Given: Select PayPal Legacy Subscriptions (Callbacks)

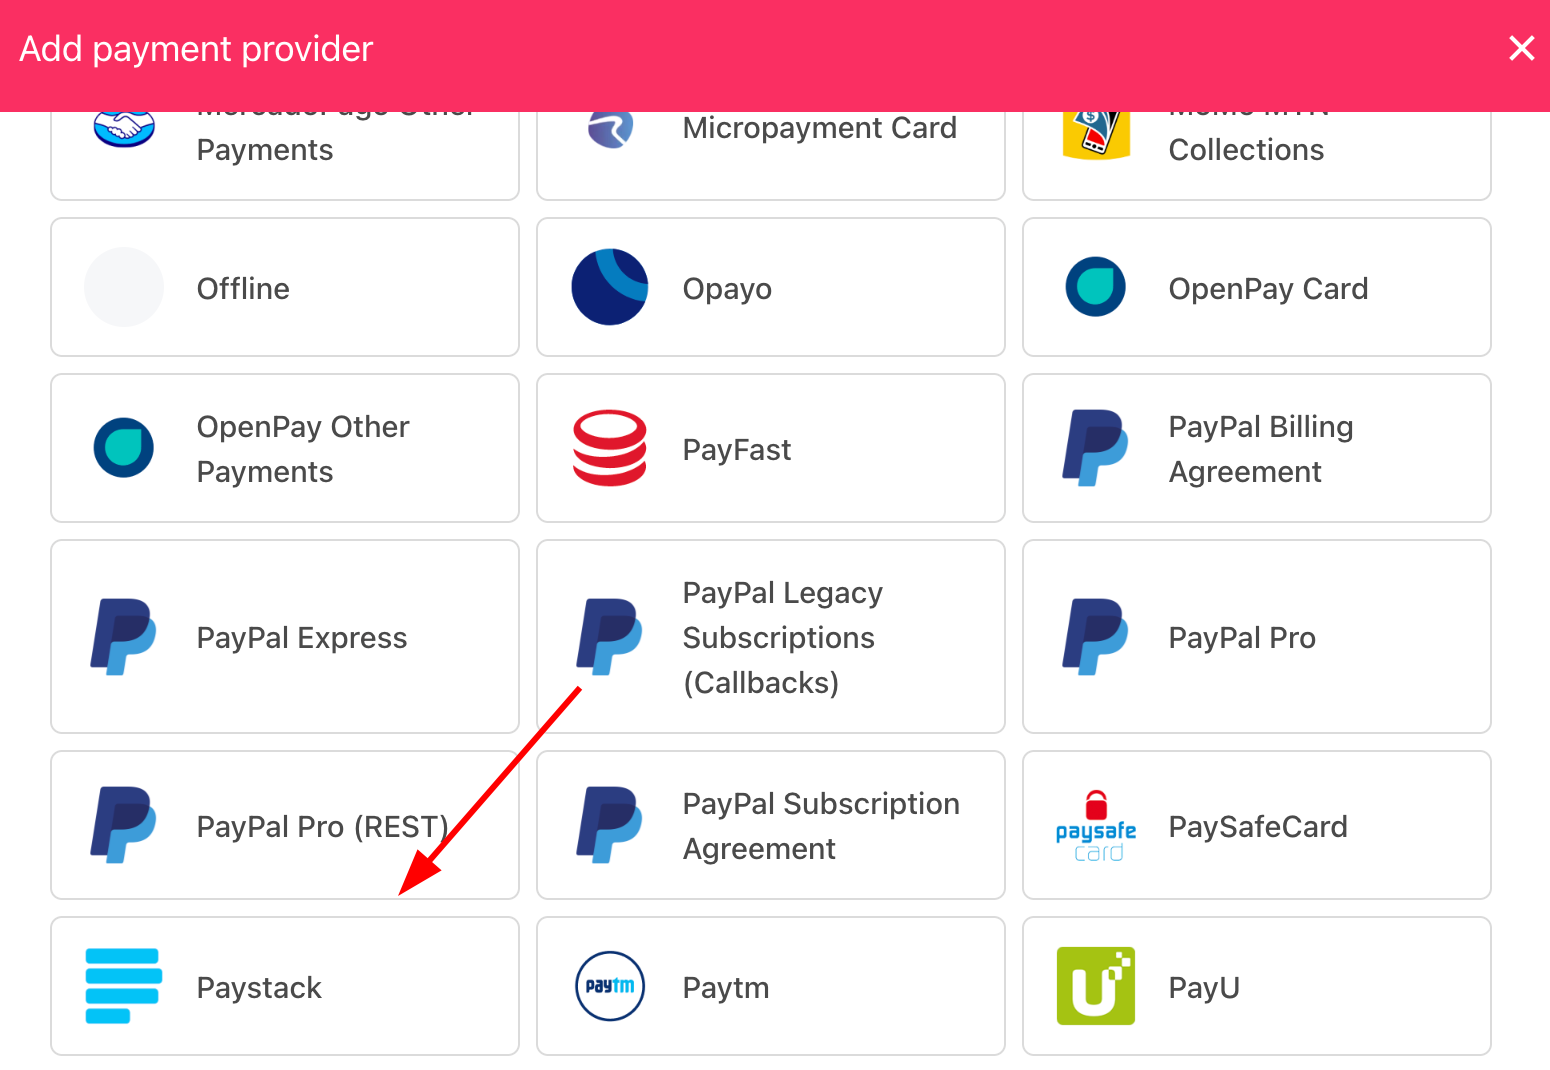Looking at the screenshot, I should [771, 637].
